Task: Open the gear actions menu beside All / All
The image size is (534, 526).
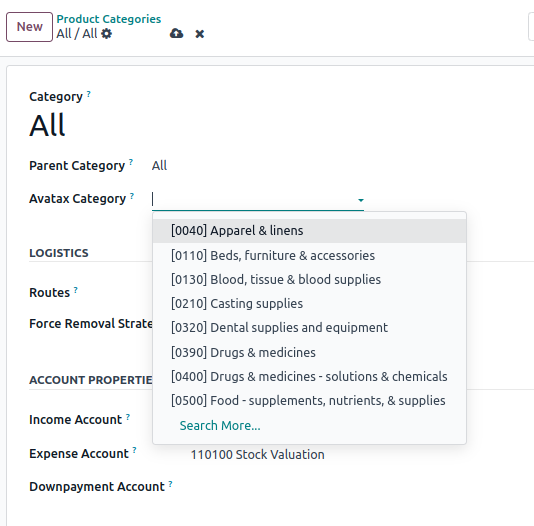Action: click(x=107, y=34)
